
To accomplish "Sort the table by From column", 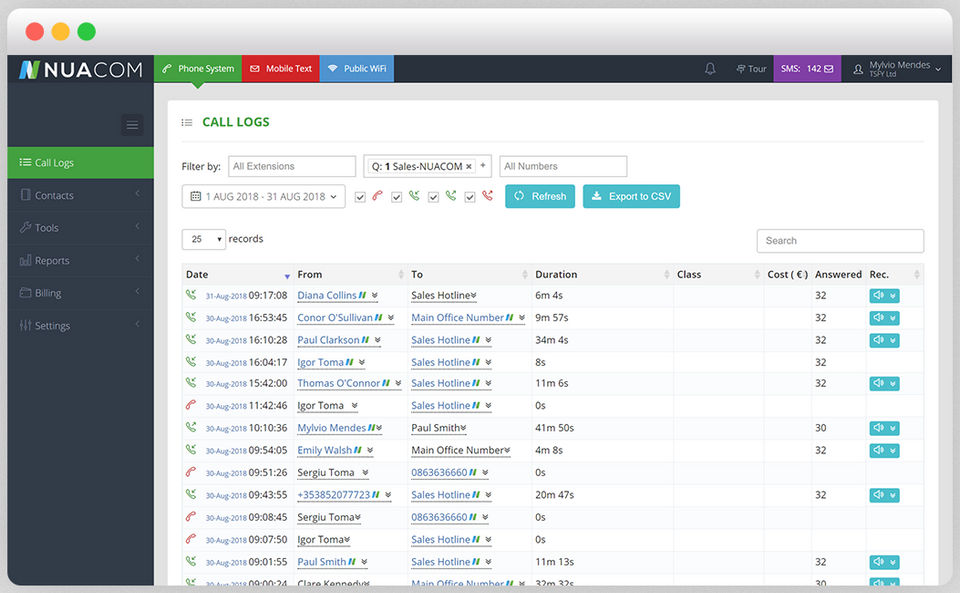I will click(351, 275).
